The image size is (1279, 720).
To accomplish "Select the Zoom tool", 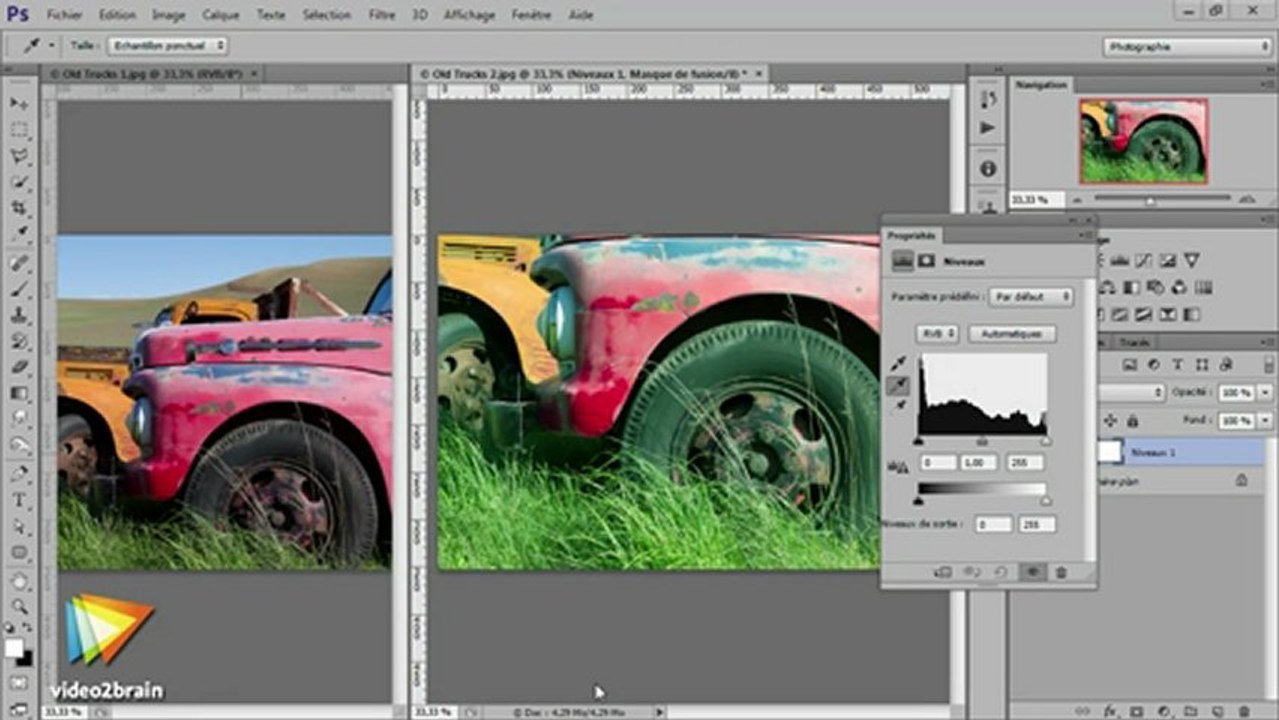I will (x=19, y=607).
